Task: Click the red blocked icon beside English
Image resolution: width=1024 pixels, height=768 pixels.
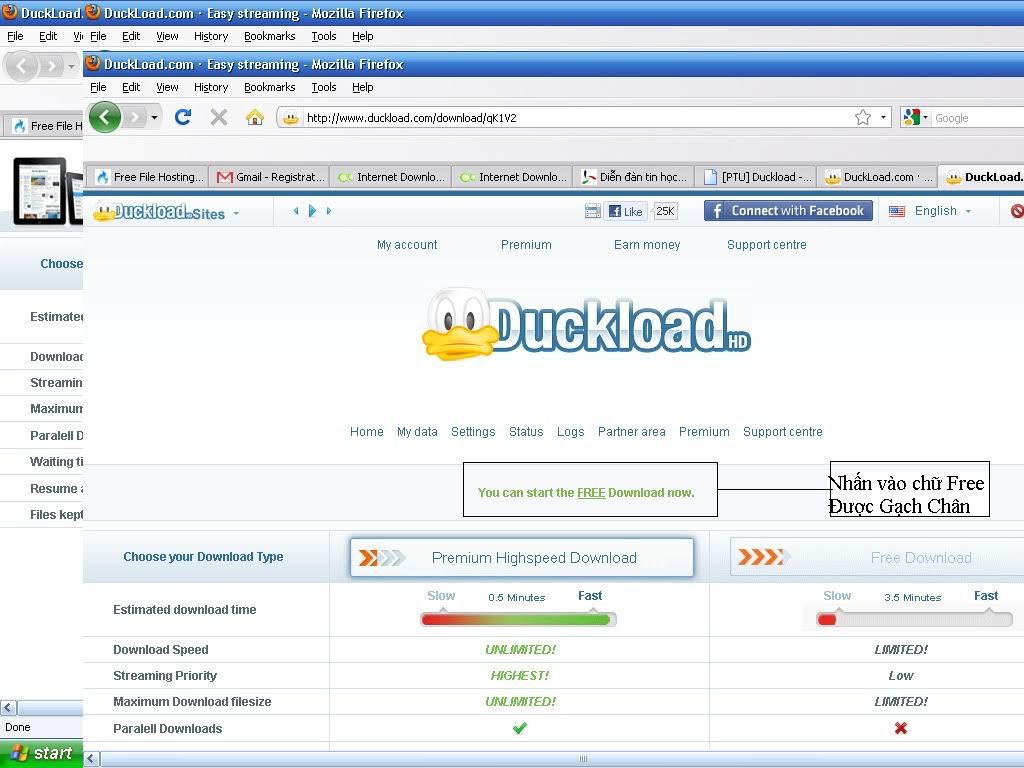Action: (1017, 211)
